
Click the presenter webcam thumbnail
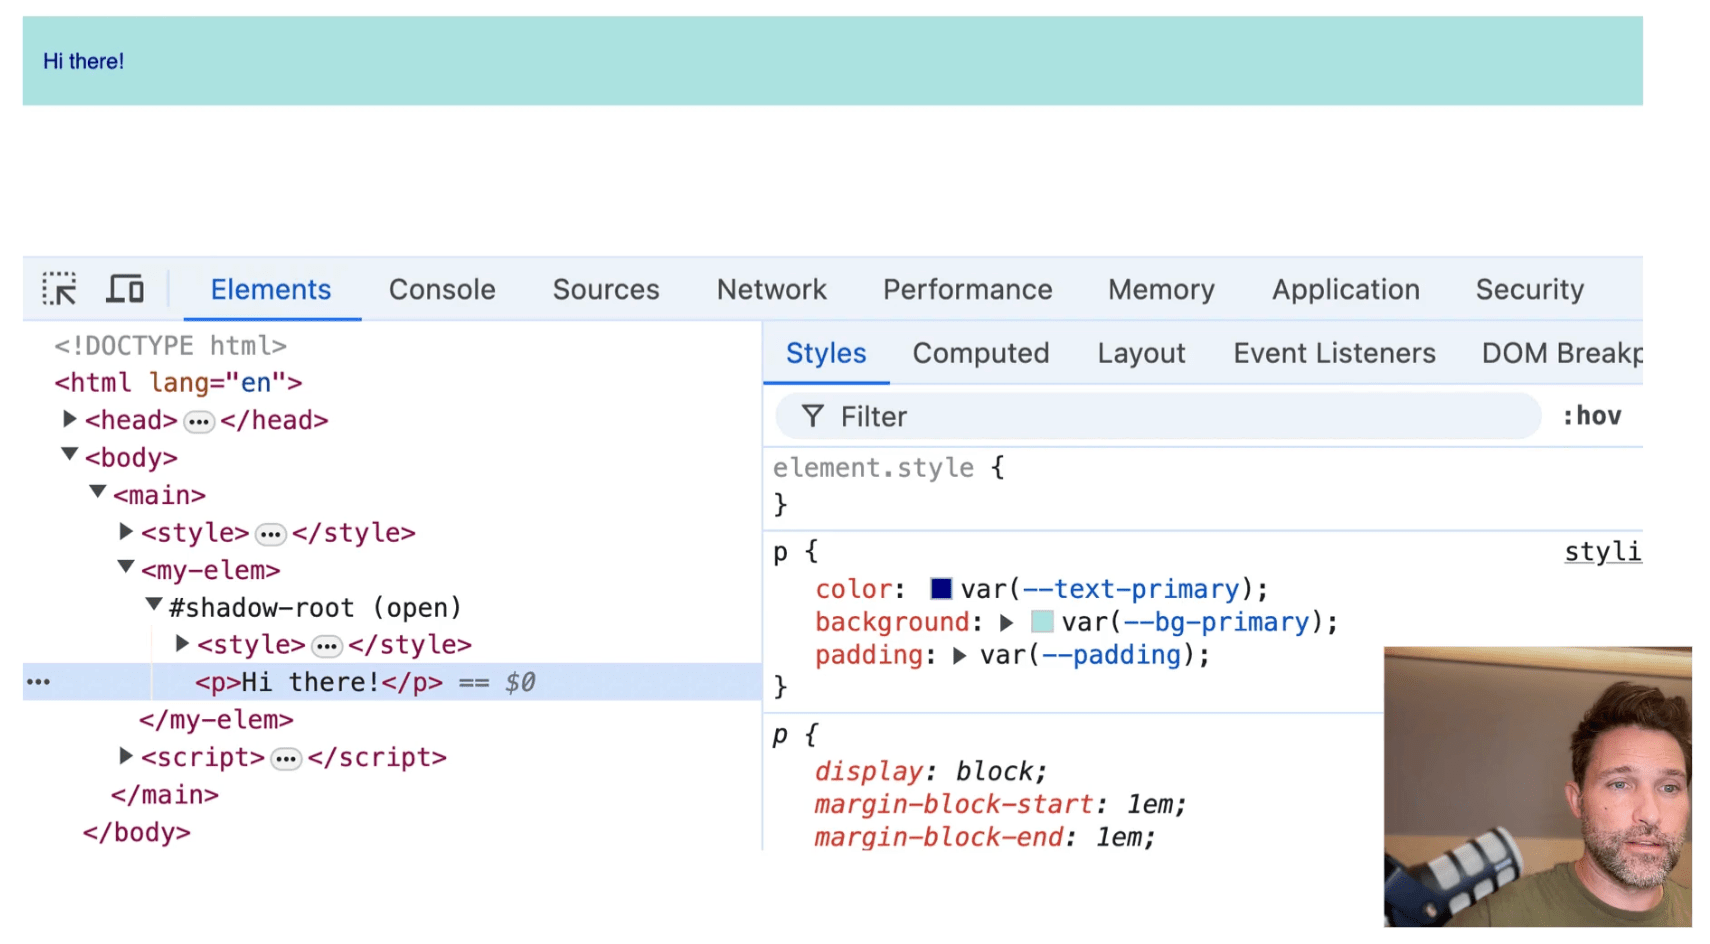(1537, 786)
